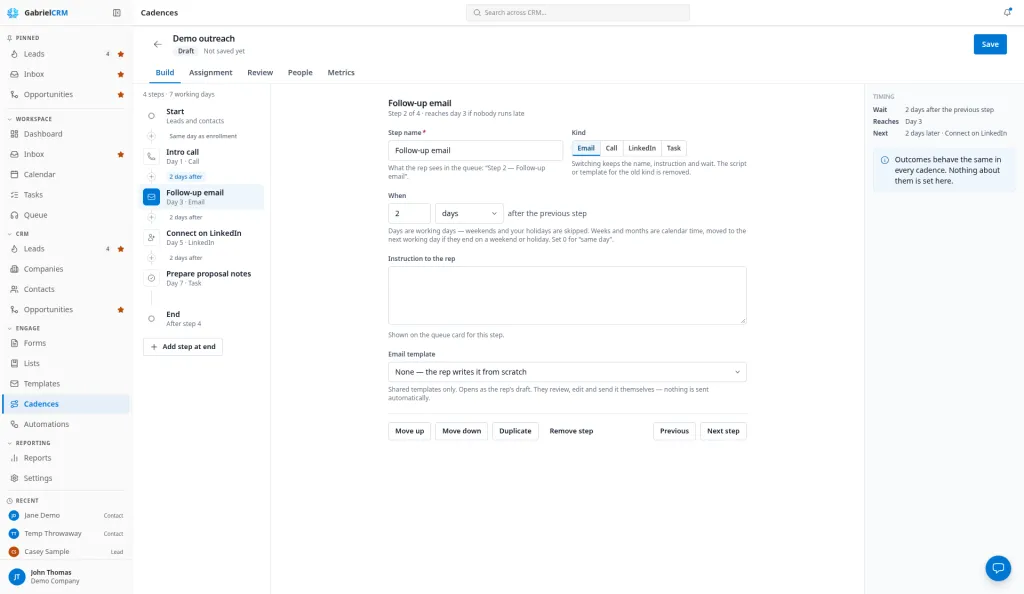Open Reports in sidebar

[65, 458]
